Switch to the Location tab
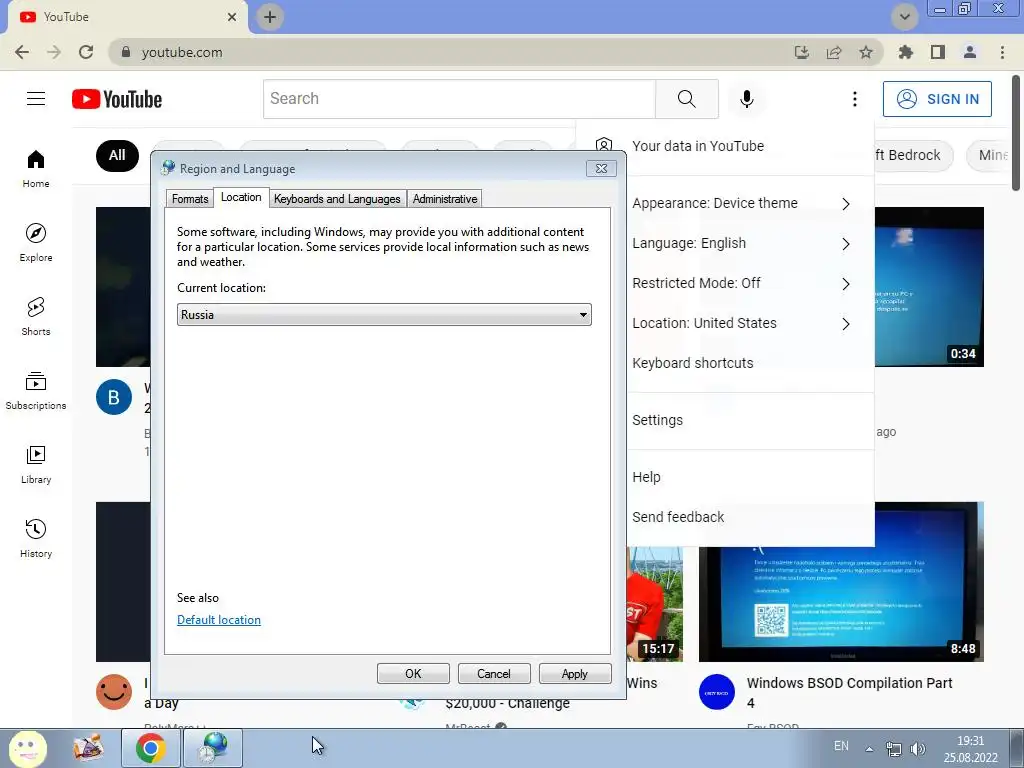The height and width of the screenshot is (768, 1024). [241, 197]
